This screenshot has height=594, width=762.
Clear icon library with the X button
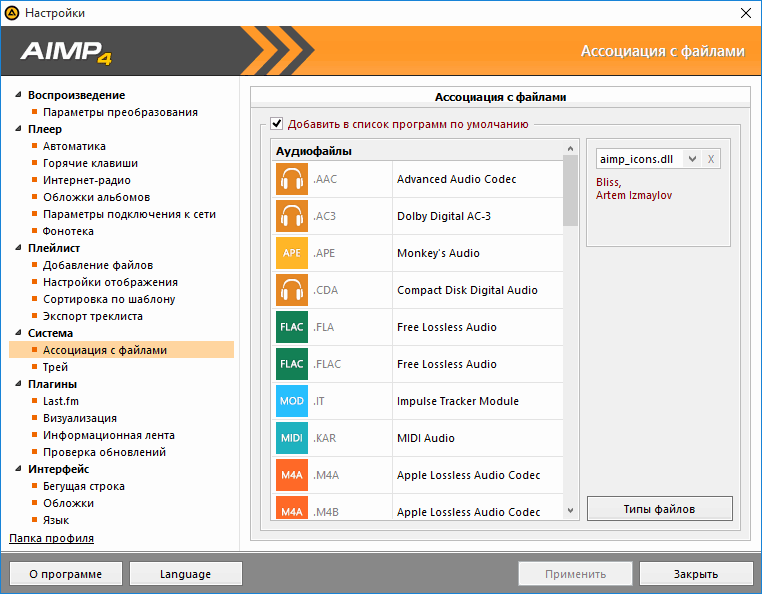(711, 159)
